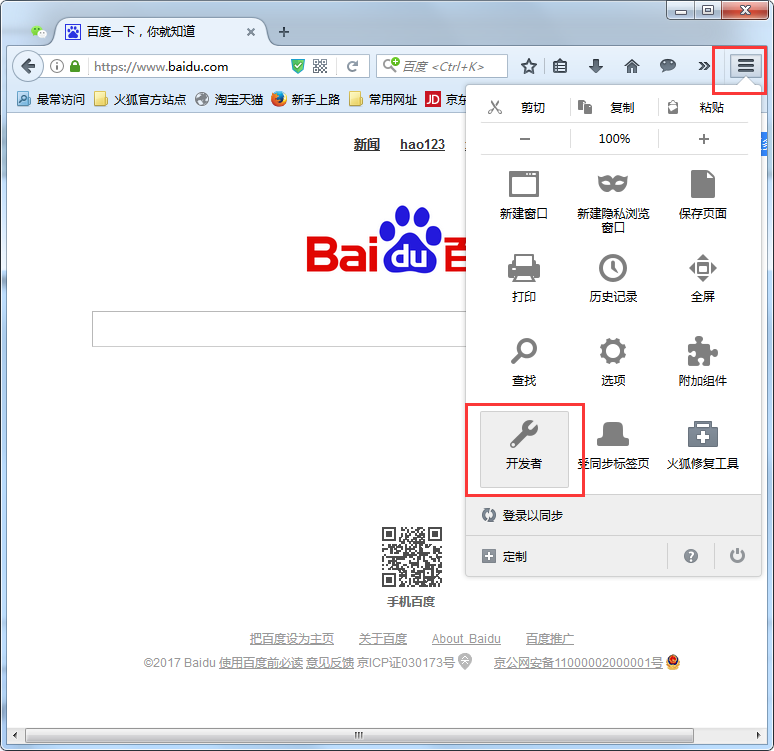Click Sign in to Sync

click(x=613, y=515)
